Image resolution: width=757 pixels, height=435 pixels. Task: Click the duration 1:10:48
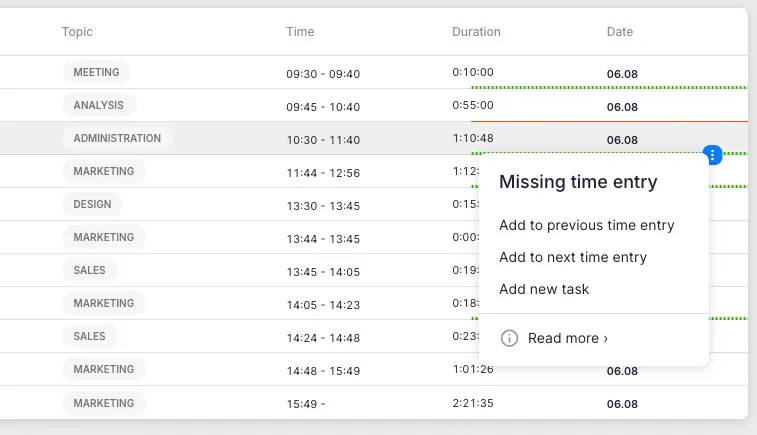[x=473, y=138]
